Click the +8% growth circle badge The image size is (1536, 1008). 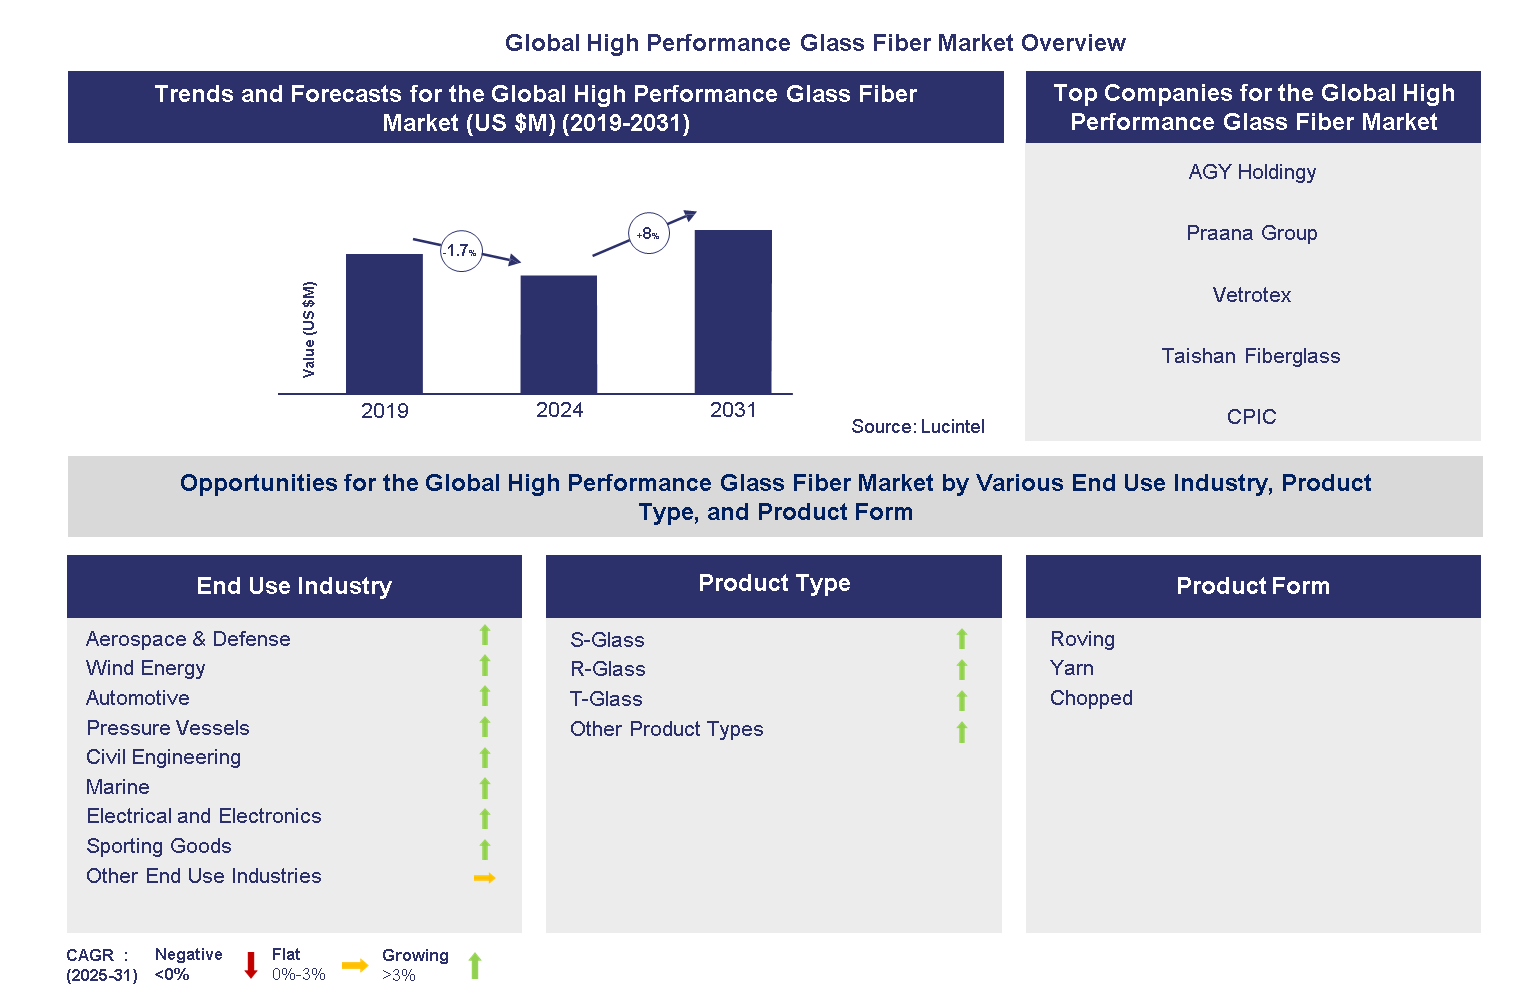[648, 234]
